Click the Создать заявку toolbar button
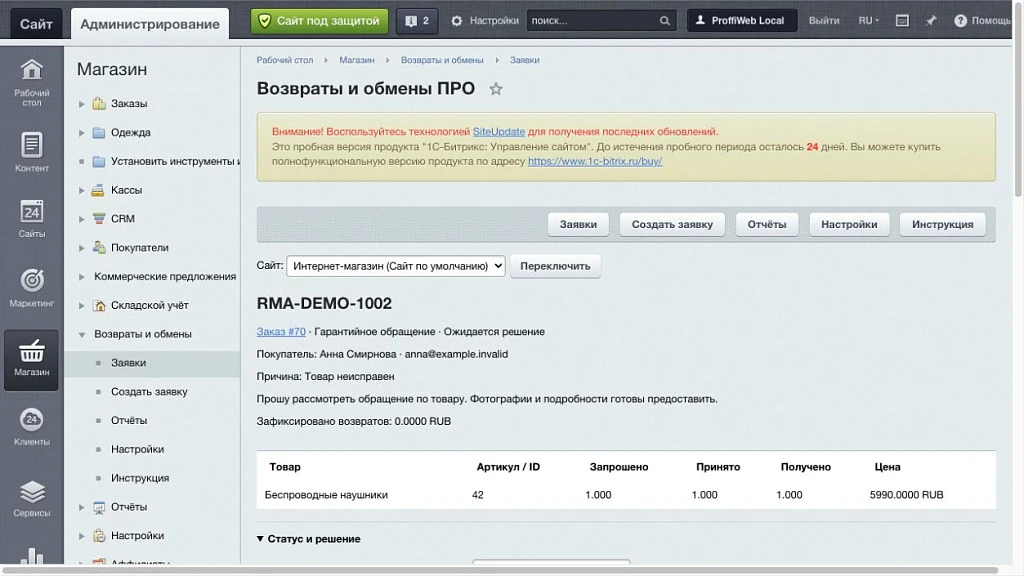The height and width of the screenshot is (576, 1024). 672,224
